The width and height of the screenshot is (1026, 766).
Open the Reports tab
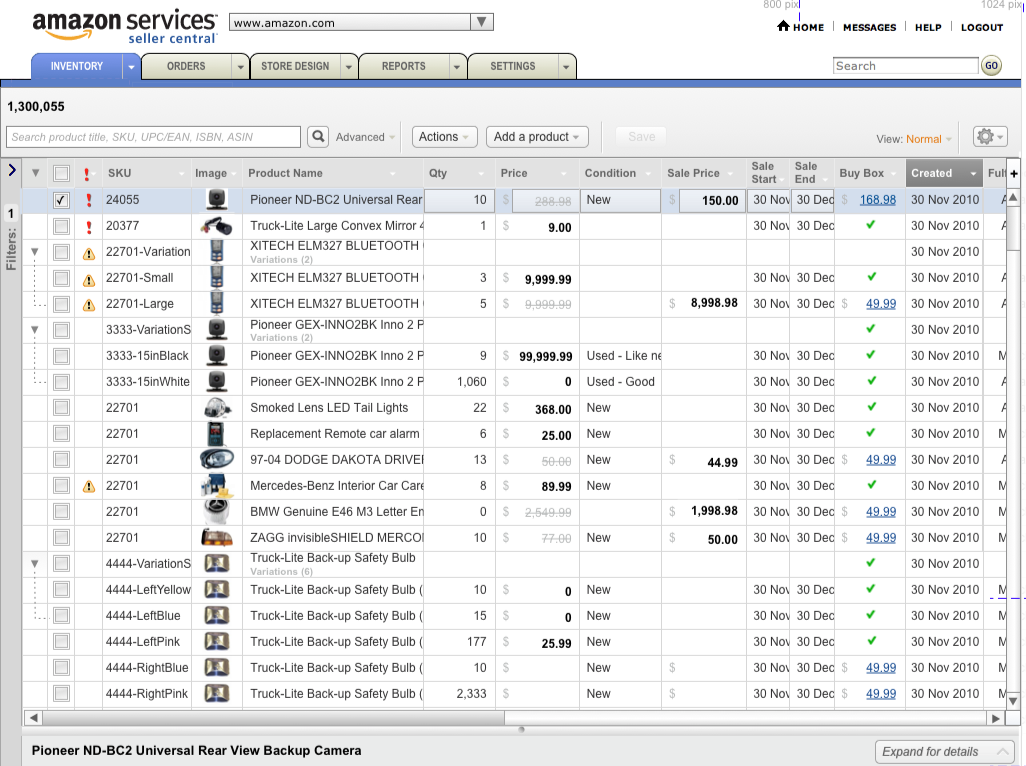coord(404,66)
